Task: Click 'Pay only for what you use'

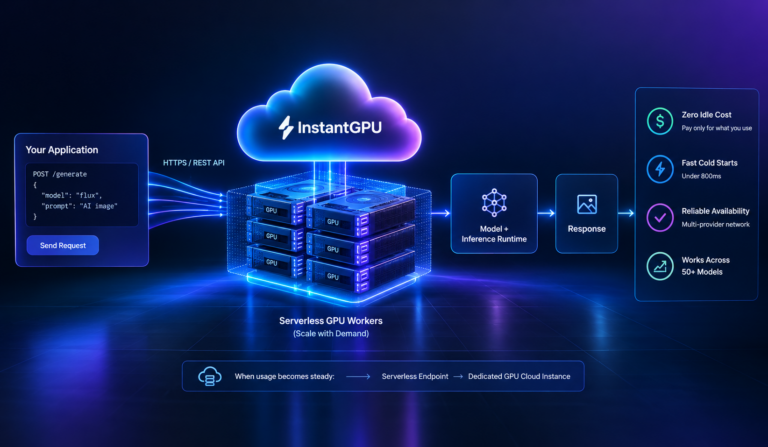Action: pyautogui.click(x=717, y=128)
